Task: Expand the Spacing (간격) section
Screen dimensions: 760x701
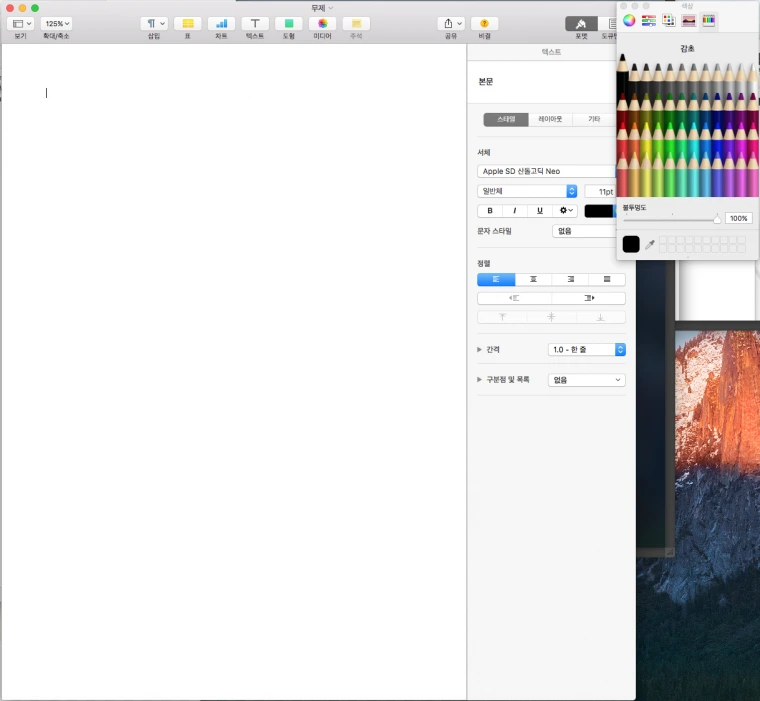Action: point(479,350)
